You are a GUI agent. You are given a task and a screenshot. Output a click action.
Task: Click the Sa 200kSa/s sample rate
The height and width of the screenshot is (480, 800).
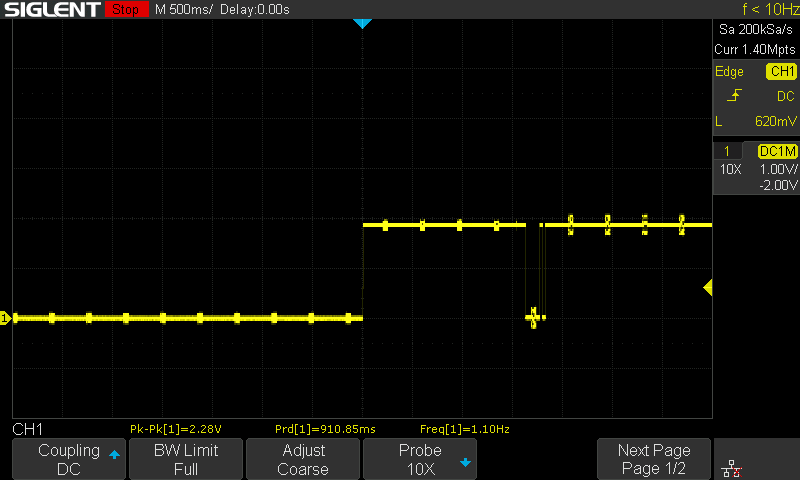756,30
